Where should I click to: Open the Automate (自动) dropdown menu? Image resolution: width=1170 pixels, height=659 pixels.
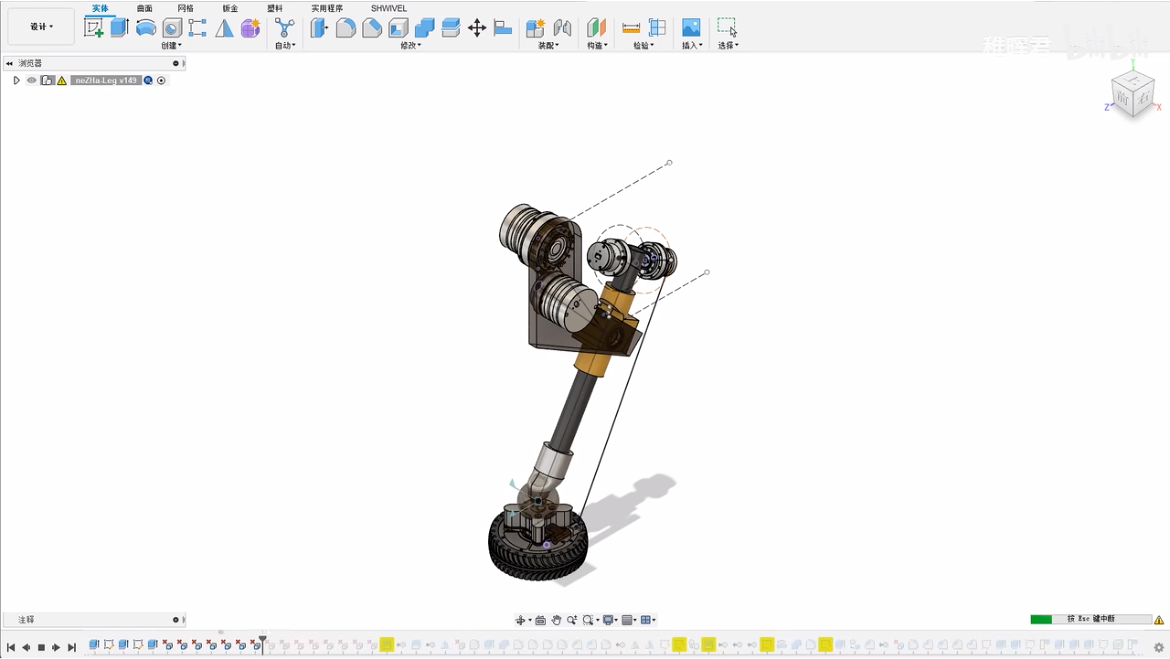tap(285, 46)
